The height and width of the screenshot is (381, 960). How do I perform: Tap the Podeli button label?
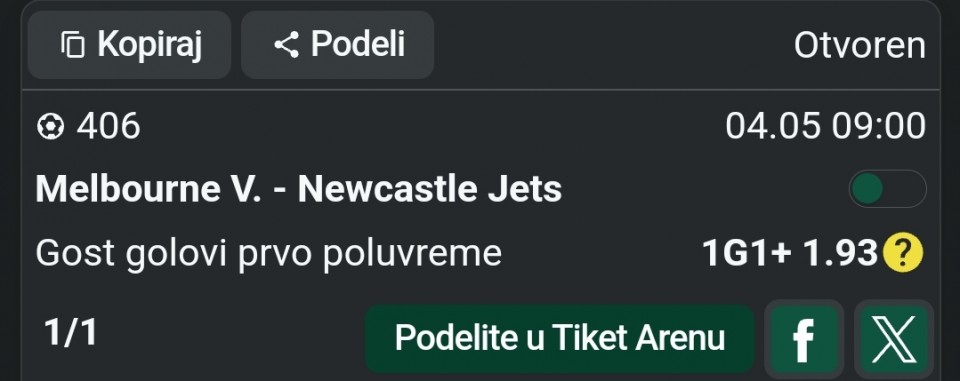click(x=358, y=44)
